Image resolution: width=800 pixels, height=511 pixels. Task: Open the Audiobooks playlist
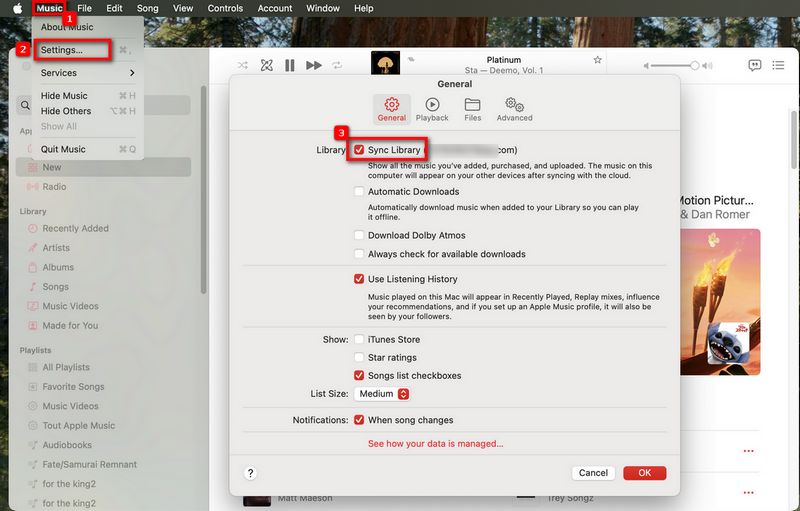tap(104, 445)
